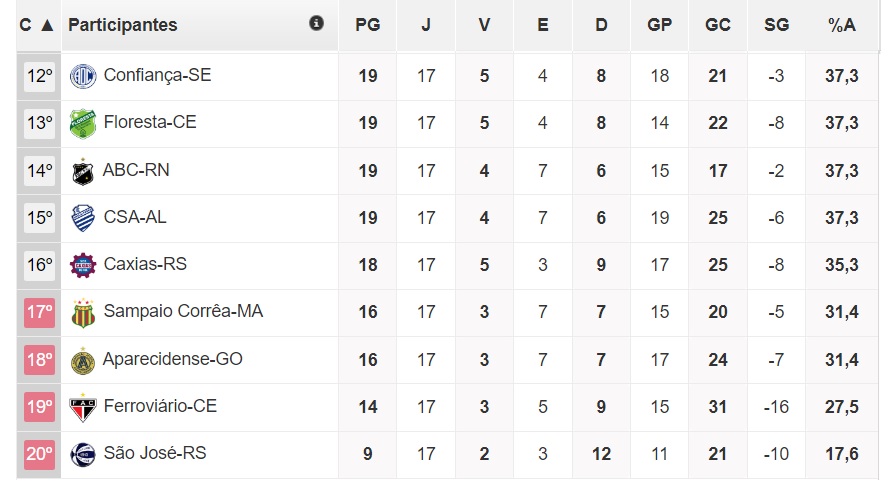The image size is (889, 492).
Task: Open the Sampaio Corrêa-MA team link
Action: point(183,312)
